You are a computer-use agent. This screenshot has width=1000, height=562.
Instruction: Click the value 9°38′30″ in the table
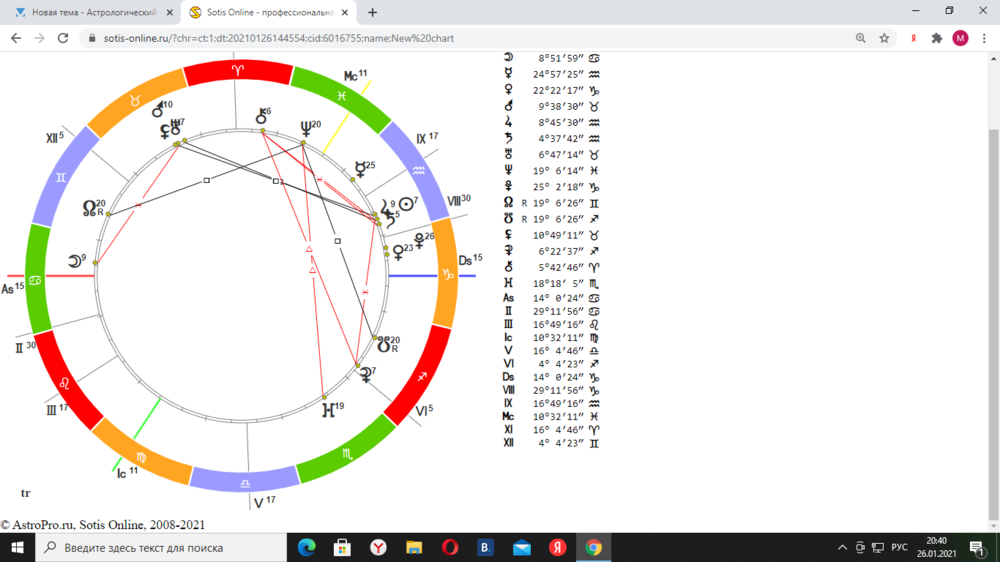tap(561, 107)
